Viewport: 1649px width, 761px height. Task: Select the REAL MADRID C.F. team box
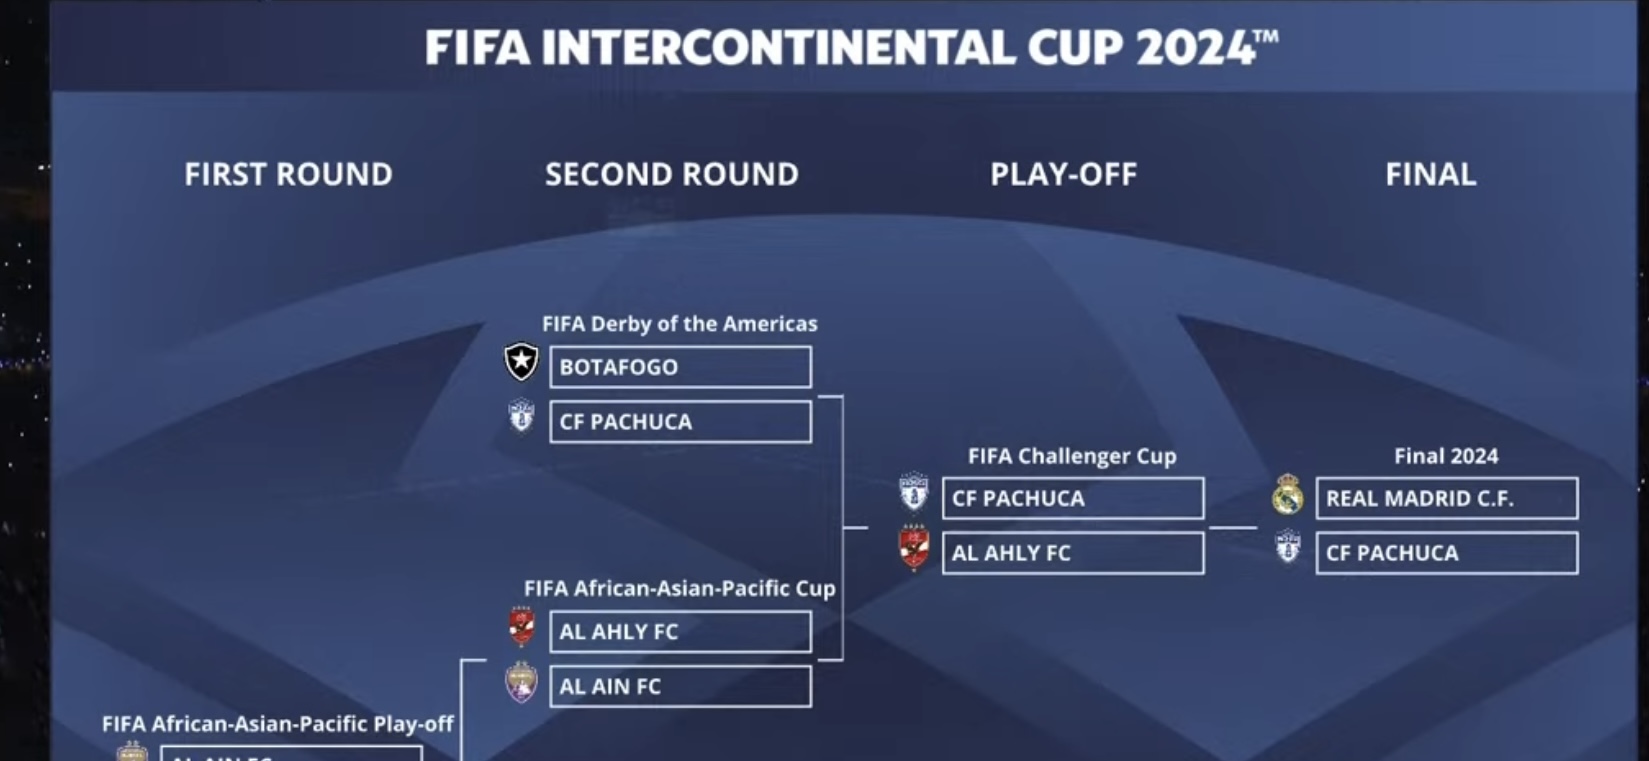coord(1447,498)
